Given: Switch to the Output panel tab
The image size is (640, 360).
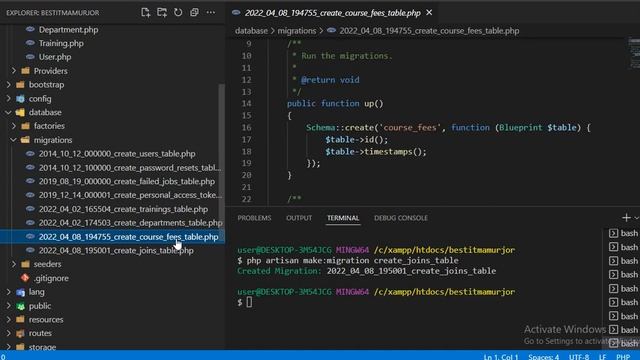Looking at the screenshot, I should pyautogui.click(x=299, y=218).
